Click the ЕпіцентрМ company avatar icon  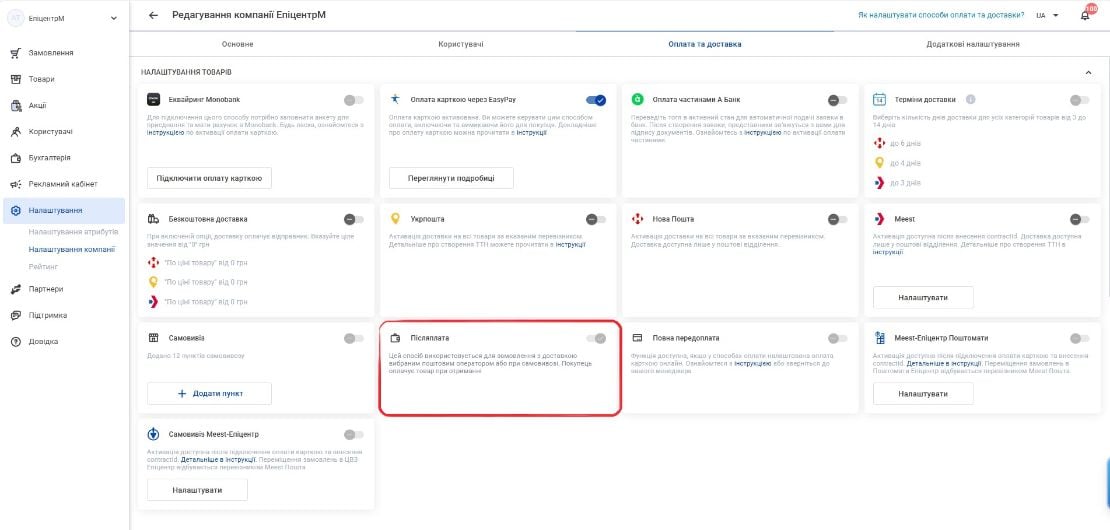pos(15,18)
